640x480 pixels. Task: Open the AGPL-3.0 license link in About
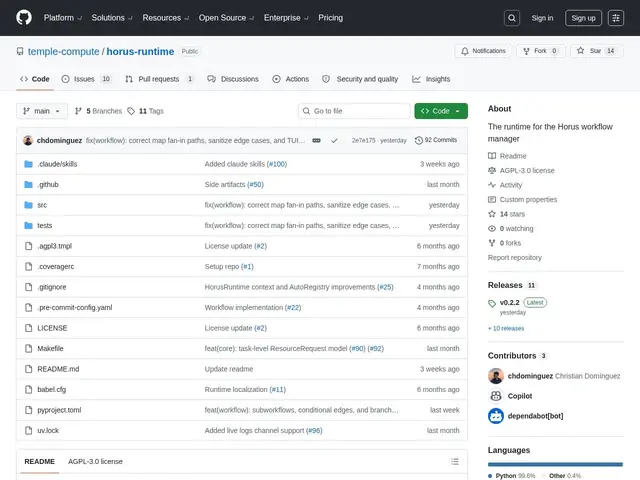[521, 171]
